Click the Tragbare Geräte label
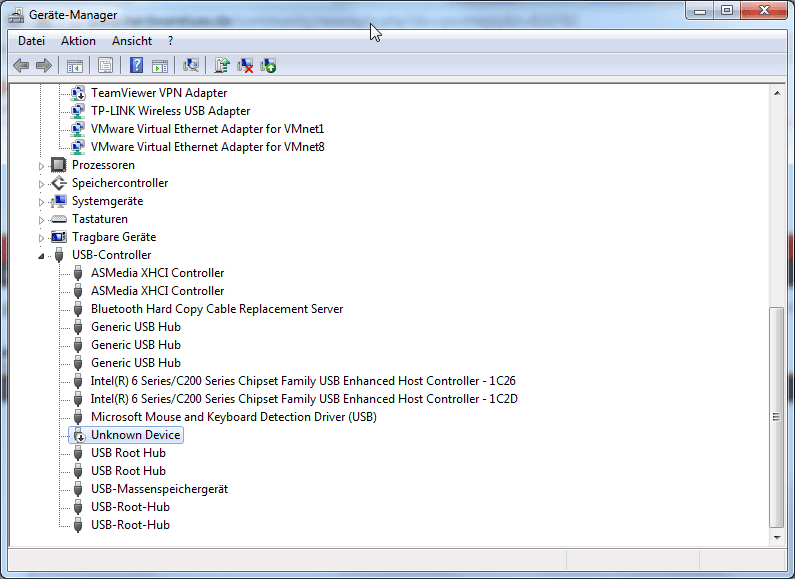The height and width of the screenshot is (579, 795). pyautogui.click(x=114, y=237)
